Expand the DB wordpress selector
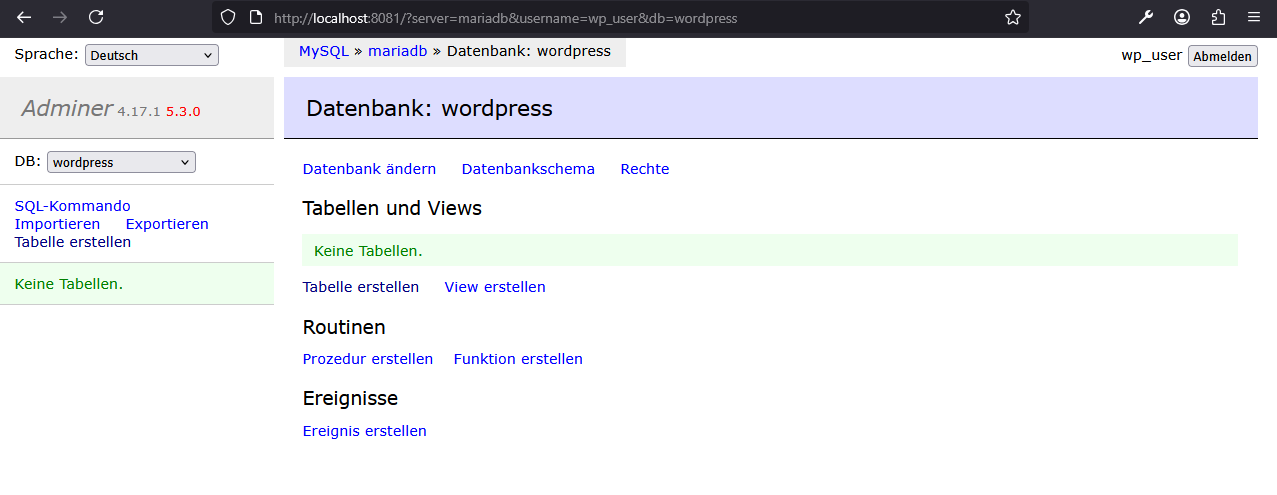 121,162
